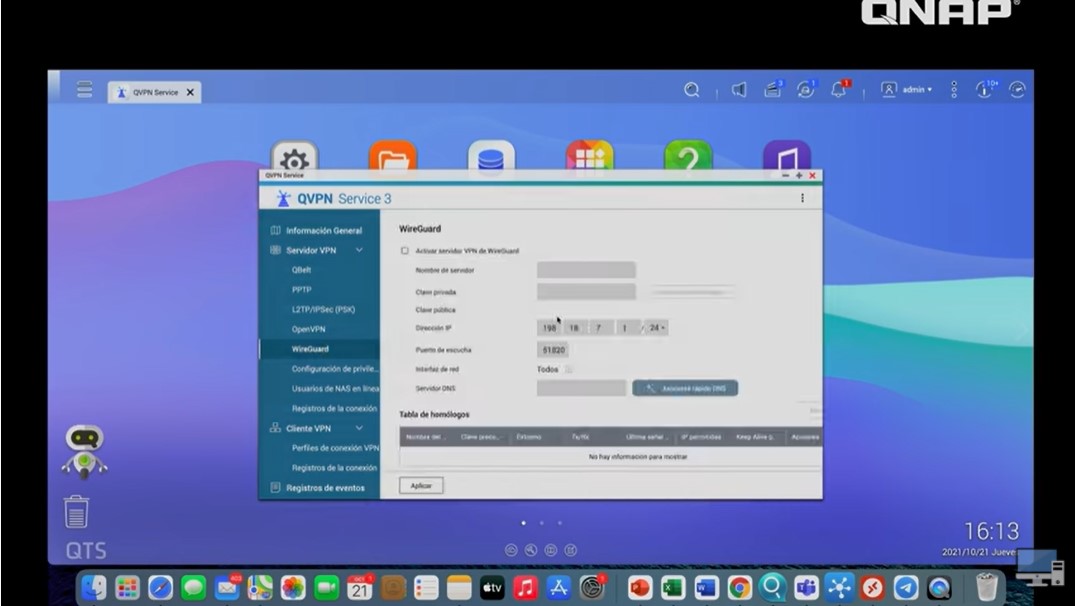Open the QTS desktop trash bin
Image resolution: width=1075 pixels, height=606 pixels.
76,511
